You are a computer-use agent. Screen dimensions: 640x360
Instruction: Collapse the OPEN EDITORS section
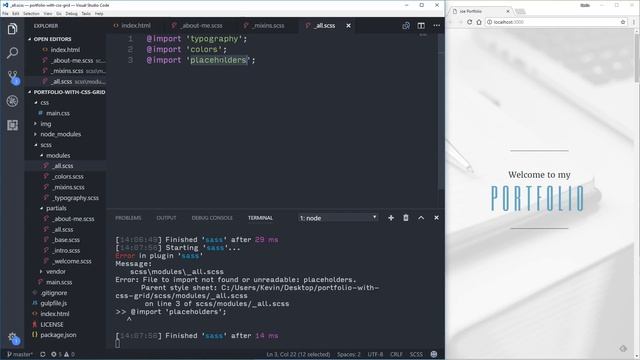pyautogui.click(x=52, y=39)
